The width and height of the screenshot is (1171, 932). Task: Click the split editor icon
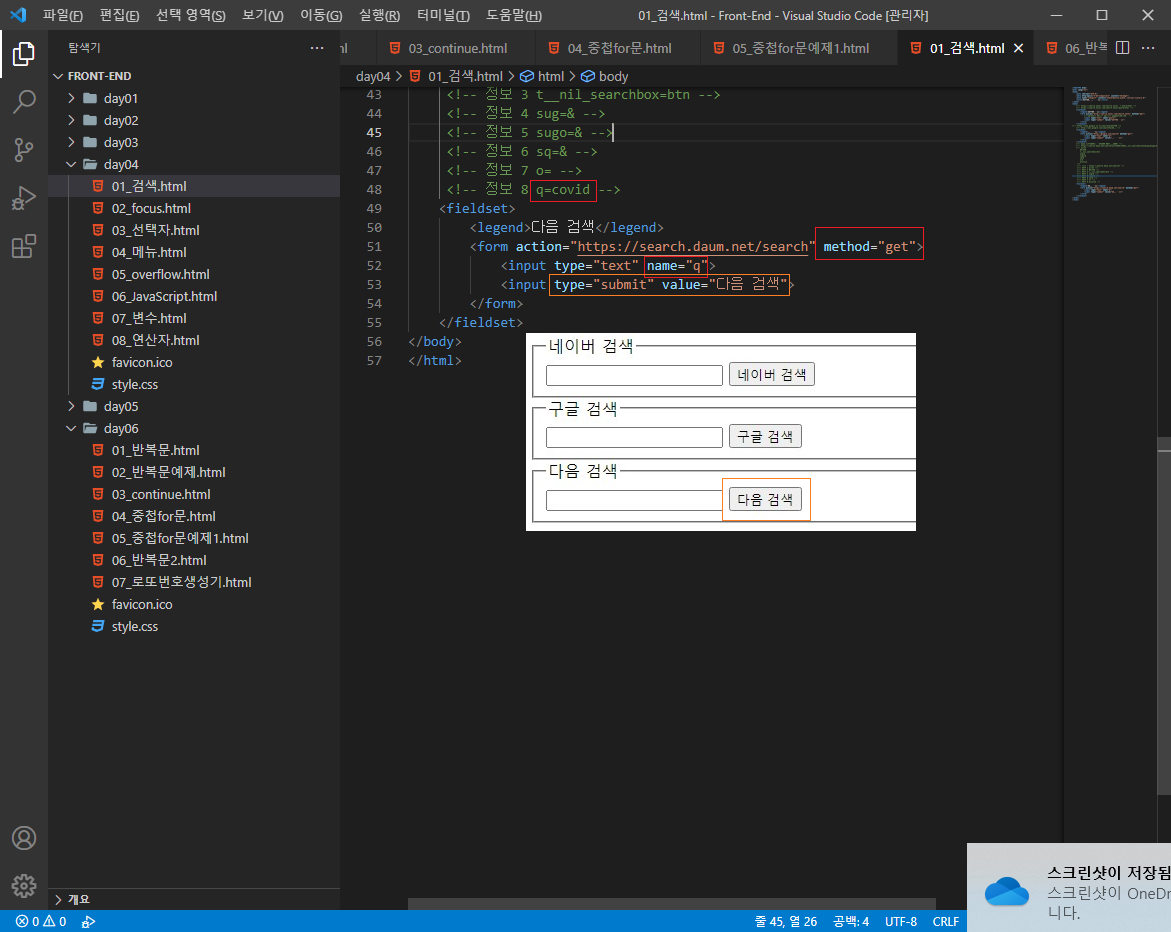click(1122, 48)
